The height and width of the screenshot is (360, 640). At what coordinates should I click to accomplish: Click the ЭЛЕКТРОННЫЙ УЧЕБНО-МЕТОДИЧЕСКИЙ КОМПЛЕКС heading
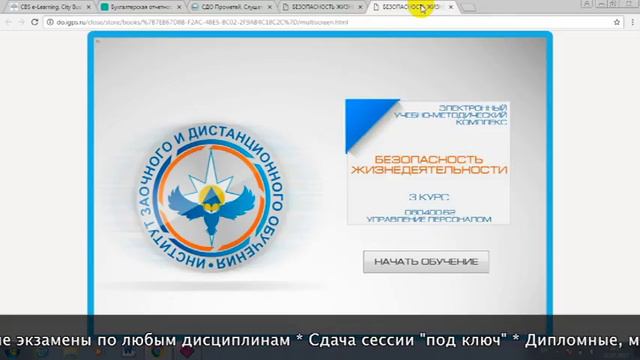(x=451, y=115)
